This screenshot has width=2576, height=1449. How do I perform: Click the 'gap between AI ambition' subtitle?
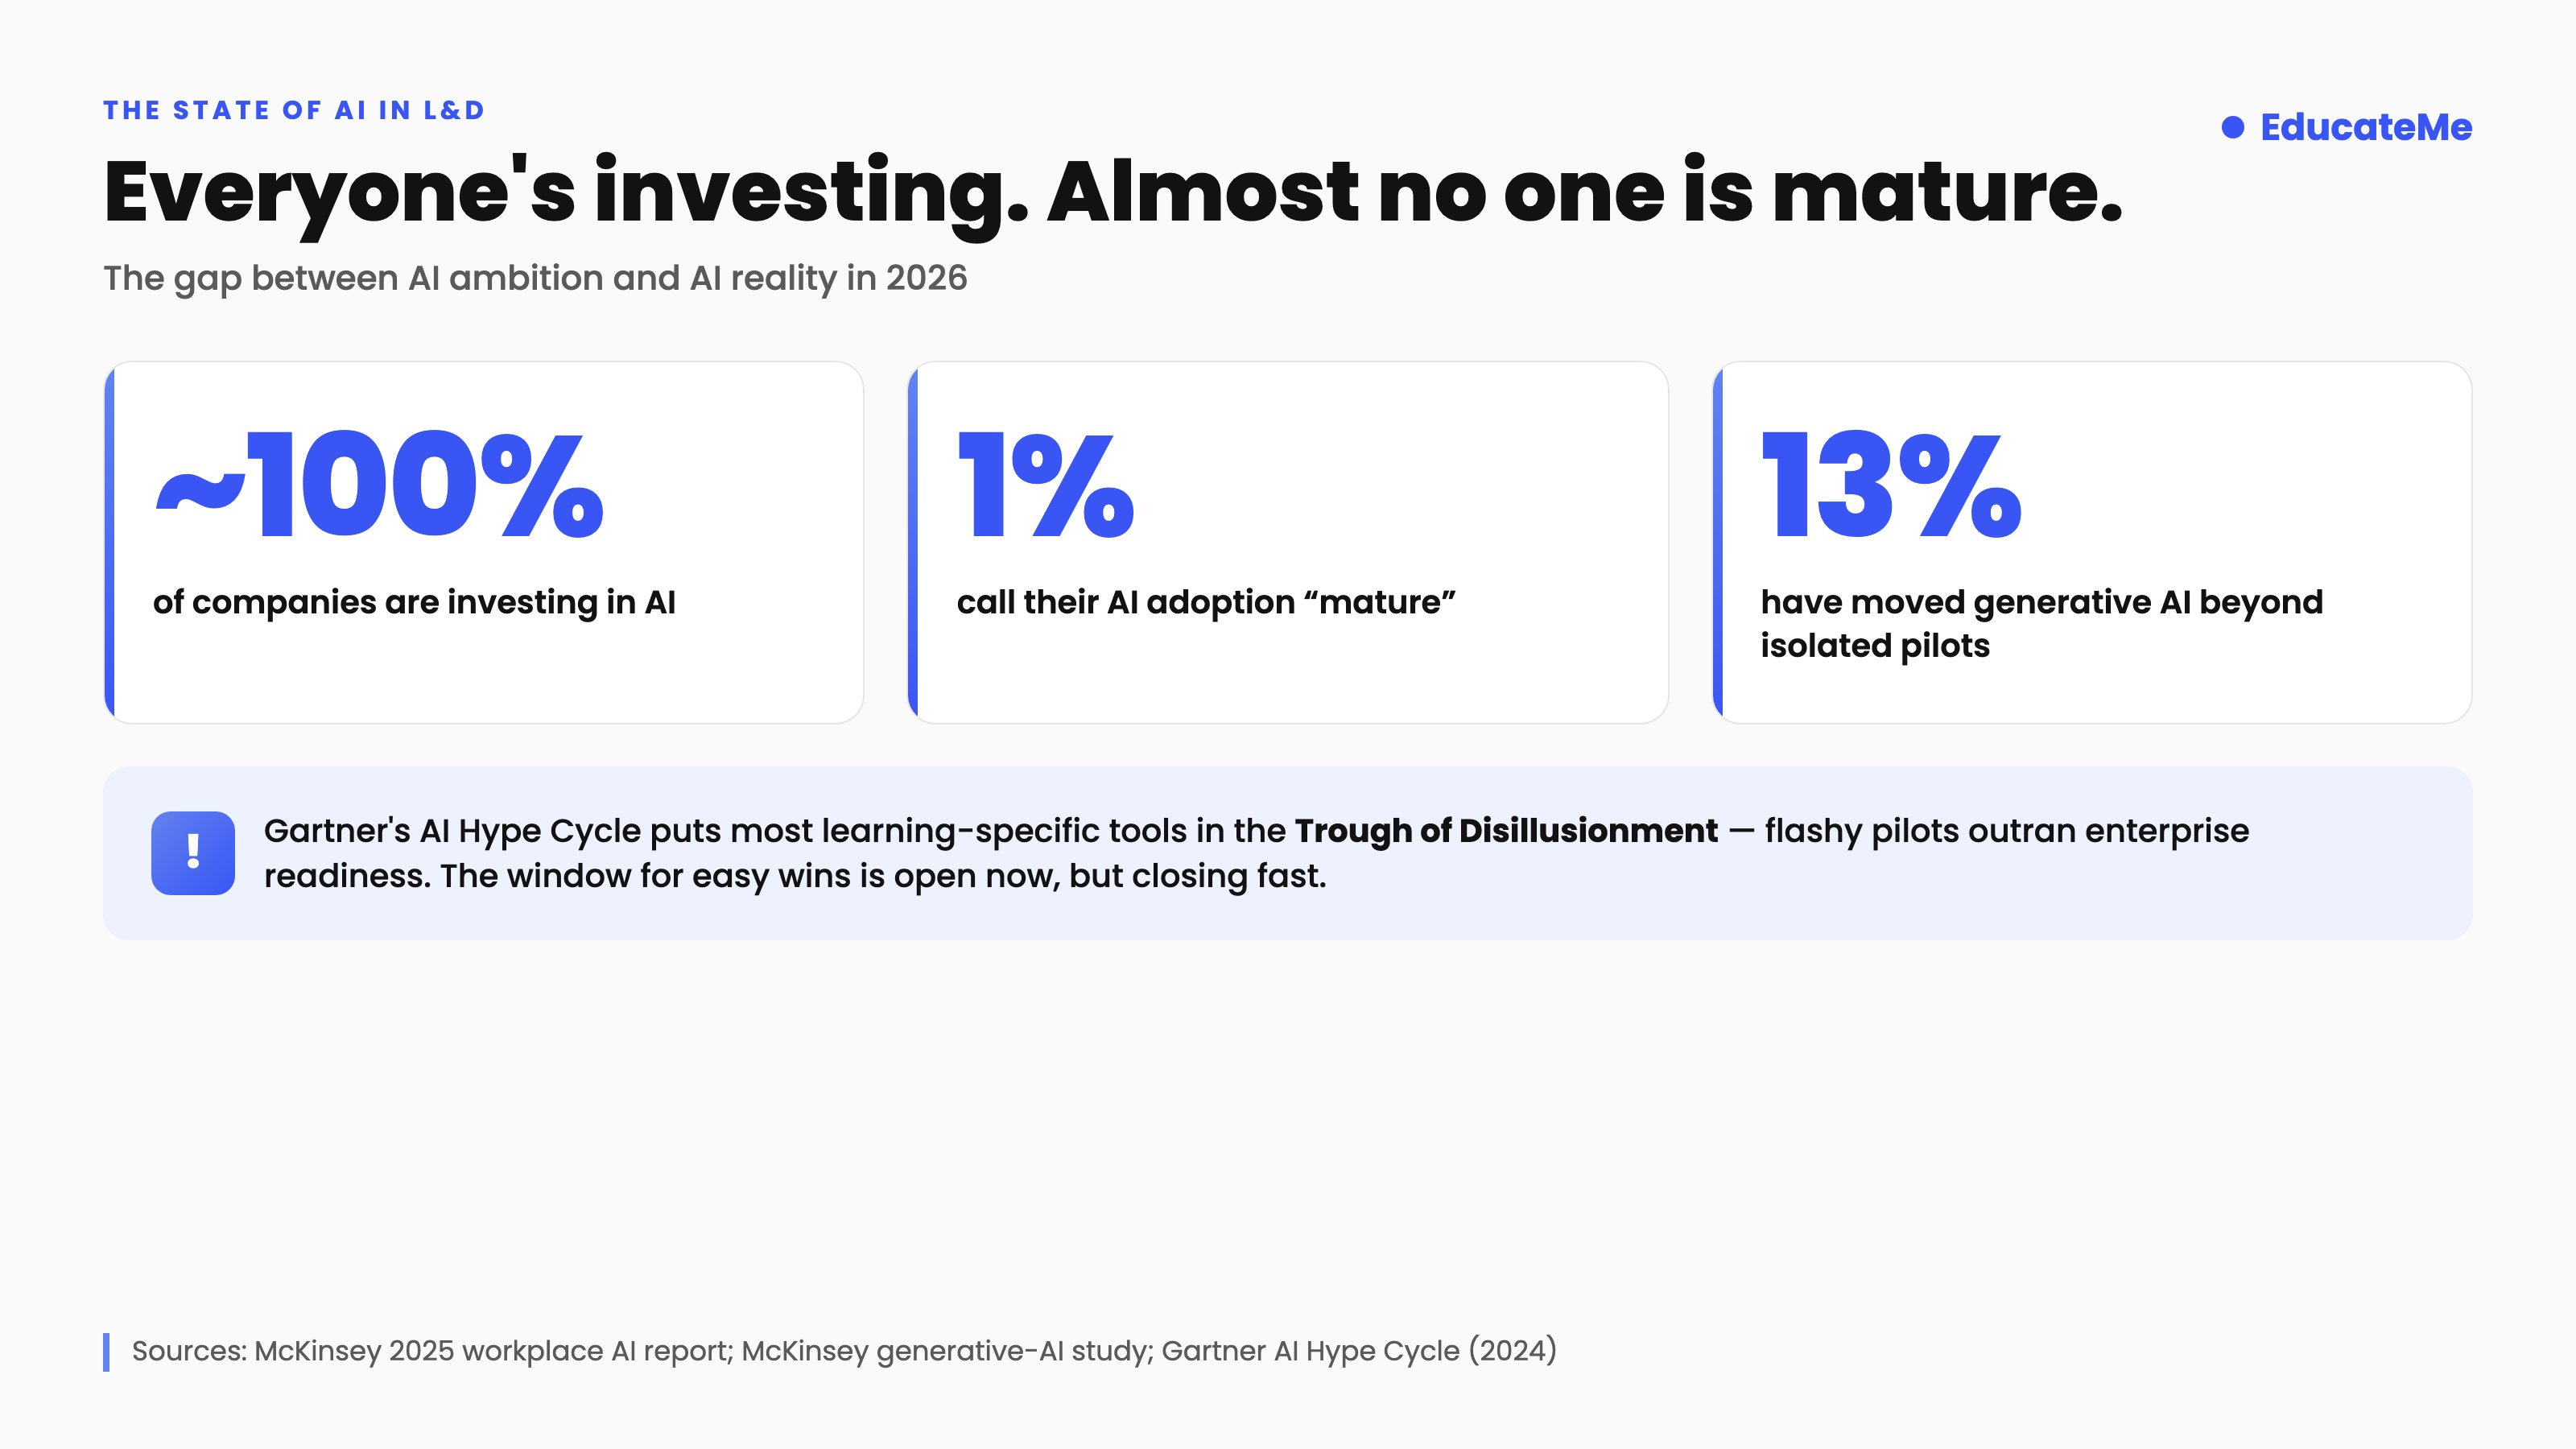click(x=535, y=278)
